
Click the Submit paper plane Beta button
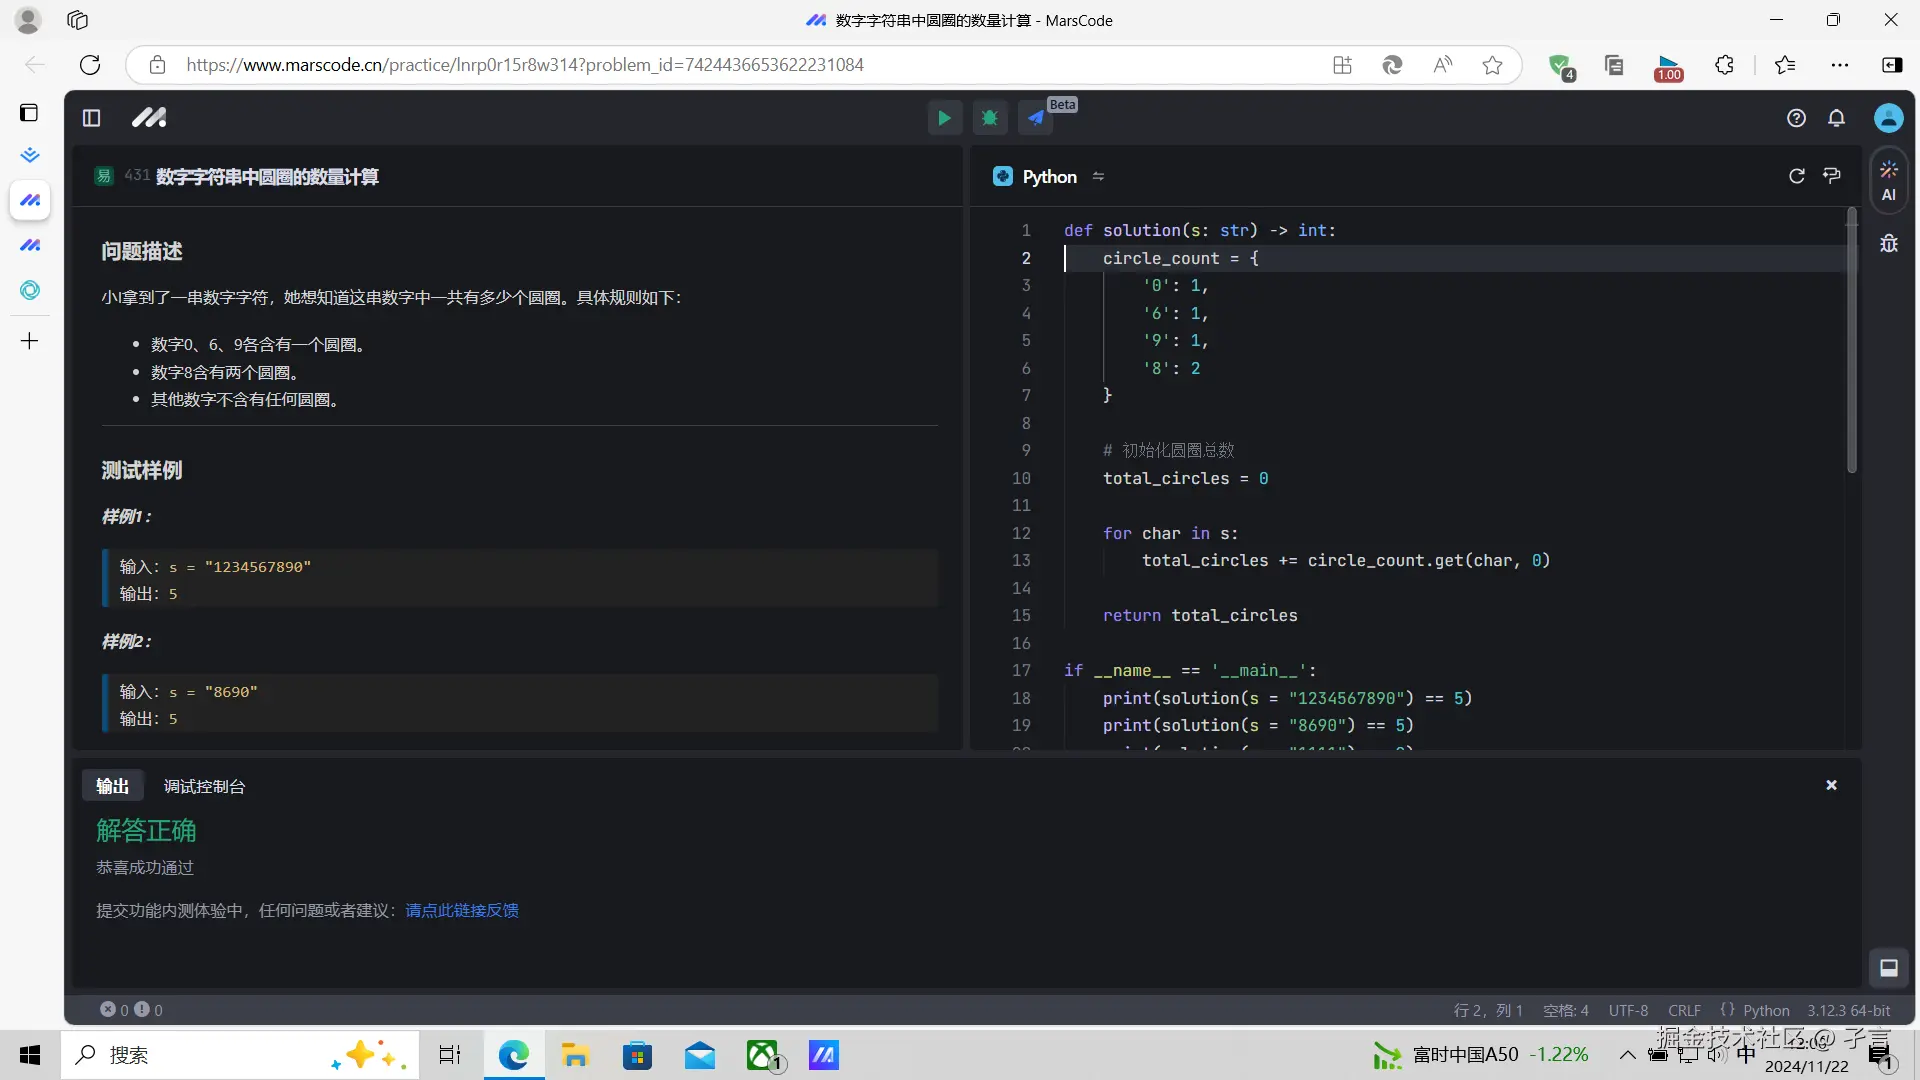pyautogui.click(x=1036, y=118)
